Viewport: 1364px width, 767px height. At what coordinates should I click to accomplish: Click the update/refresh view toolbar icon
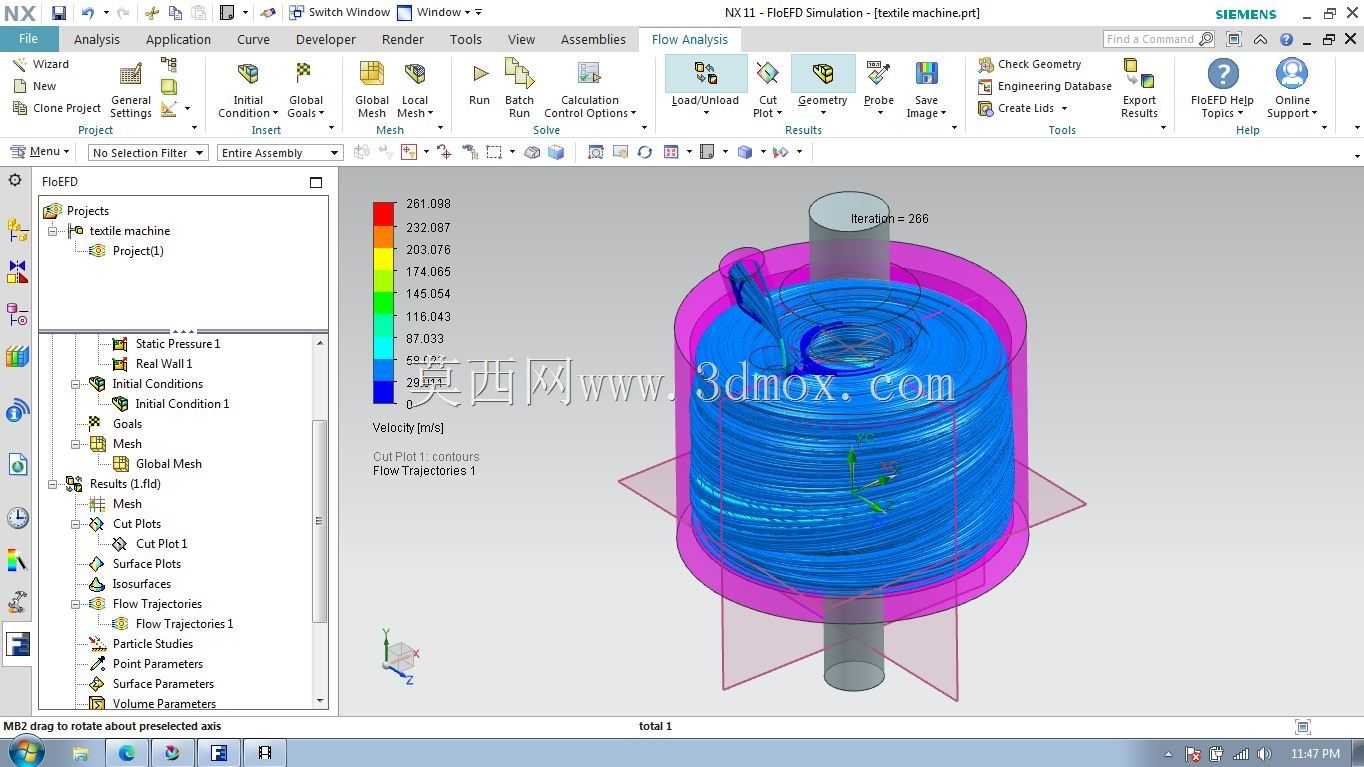point(645,152)
